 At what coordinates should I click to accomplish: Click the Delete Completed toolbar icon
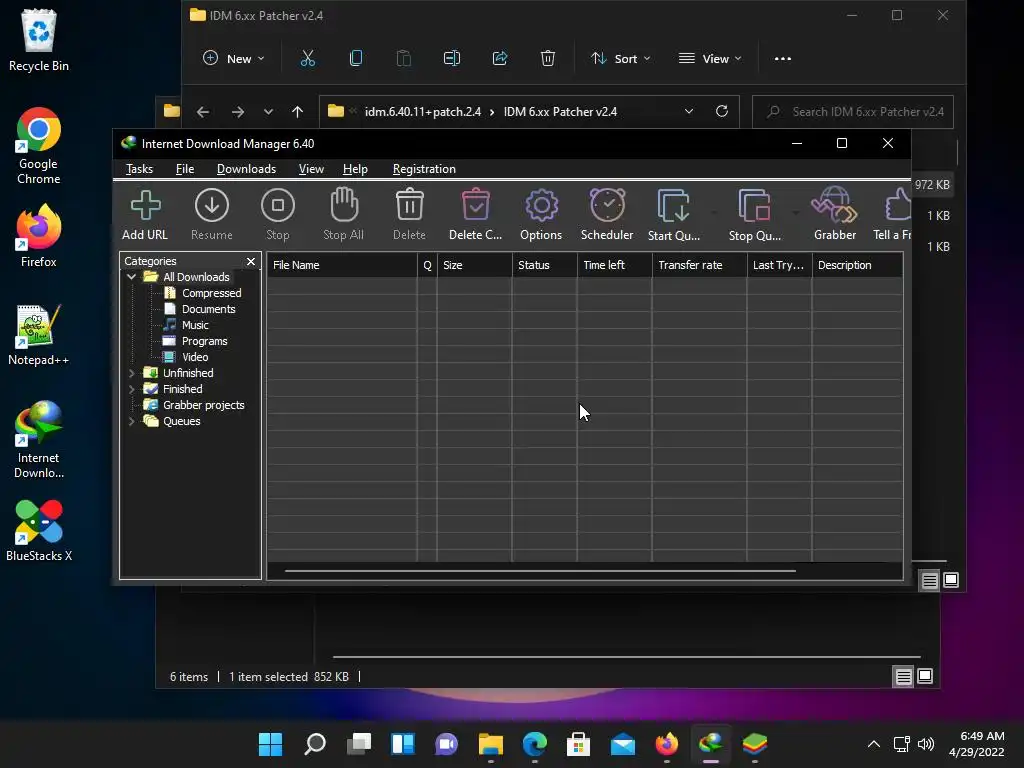[475, 204]
